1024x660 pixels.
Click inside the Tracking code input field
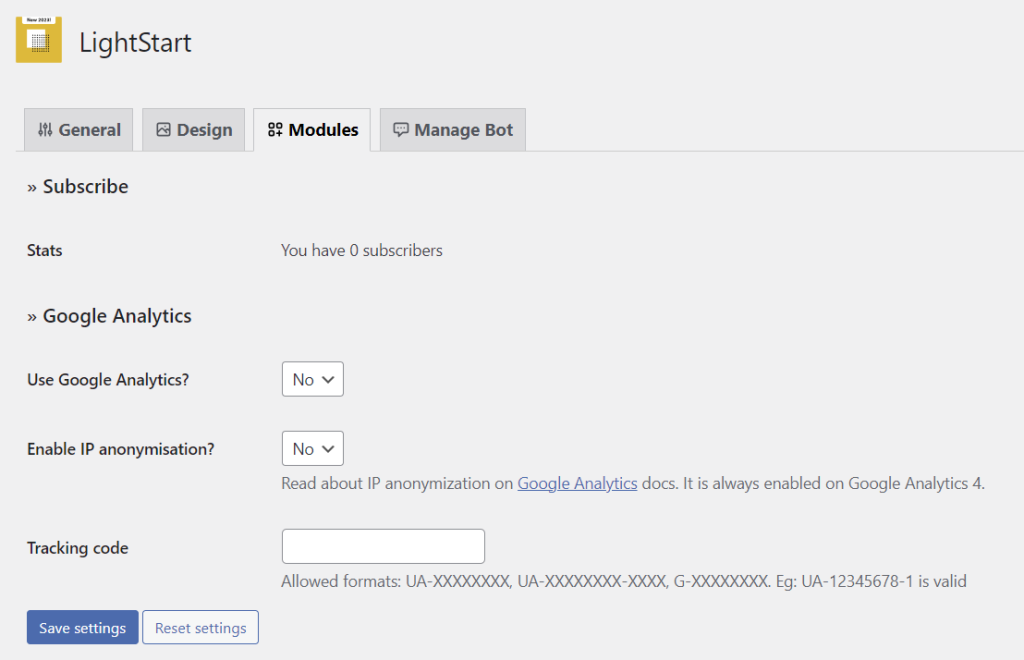[383, 546]
